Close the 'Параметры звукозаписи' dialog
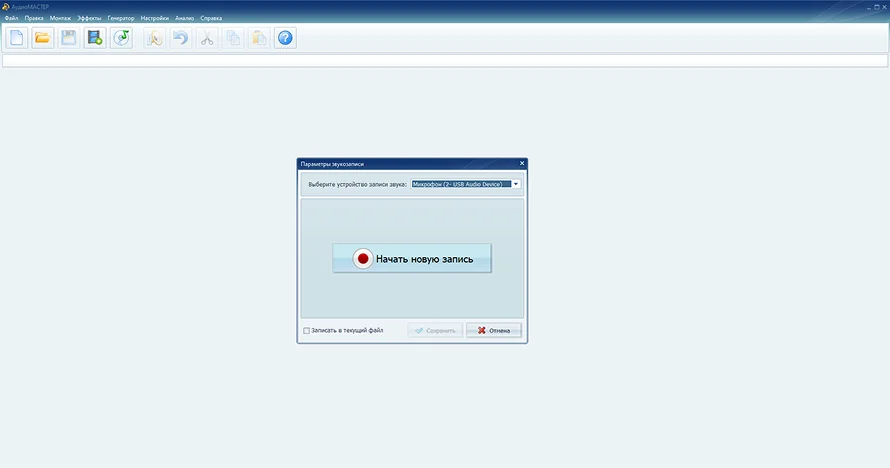890x468 pixels. click(521, 162)
